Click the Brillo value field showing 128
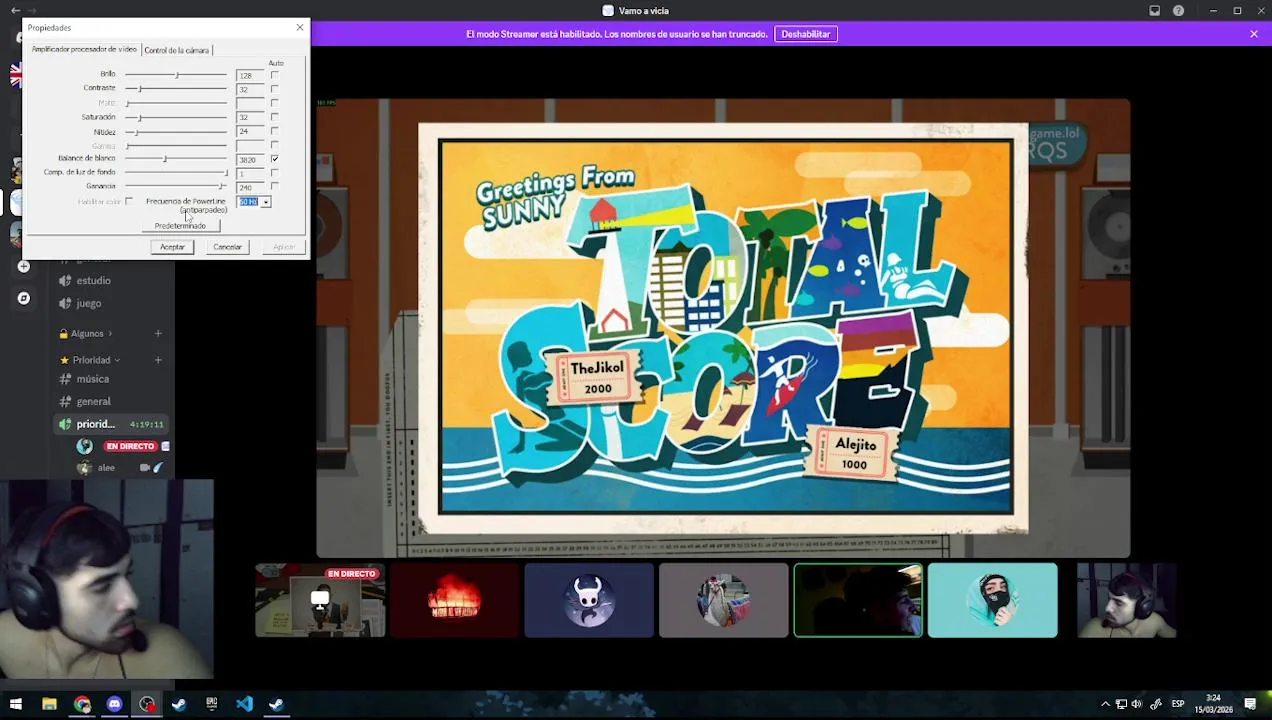Viewport: 1272px width, 720px height. 250,75
